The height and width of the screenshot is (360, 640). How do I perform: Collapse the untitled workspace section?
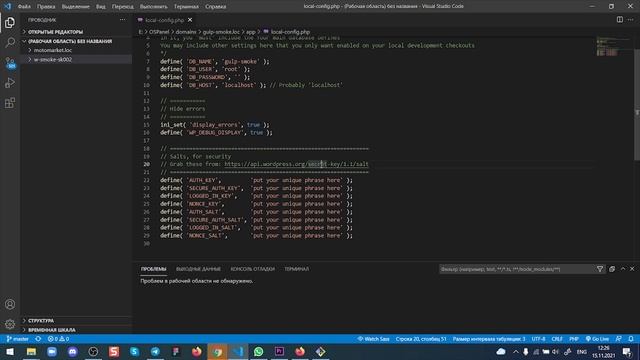coord(76,41)
